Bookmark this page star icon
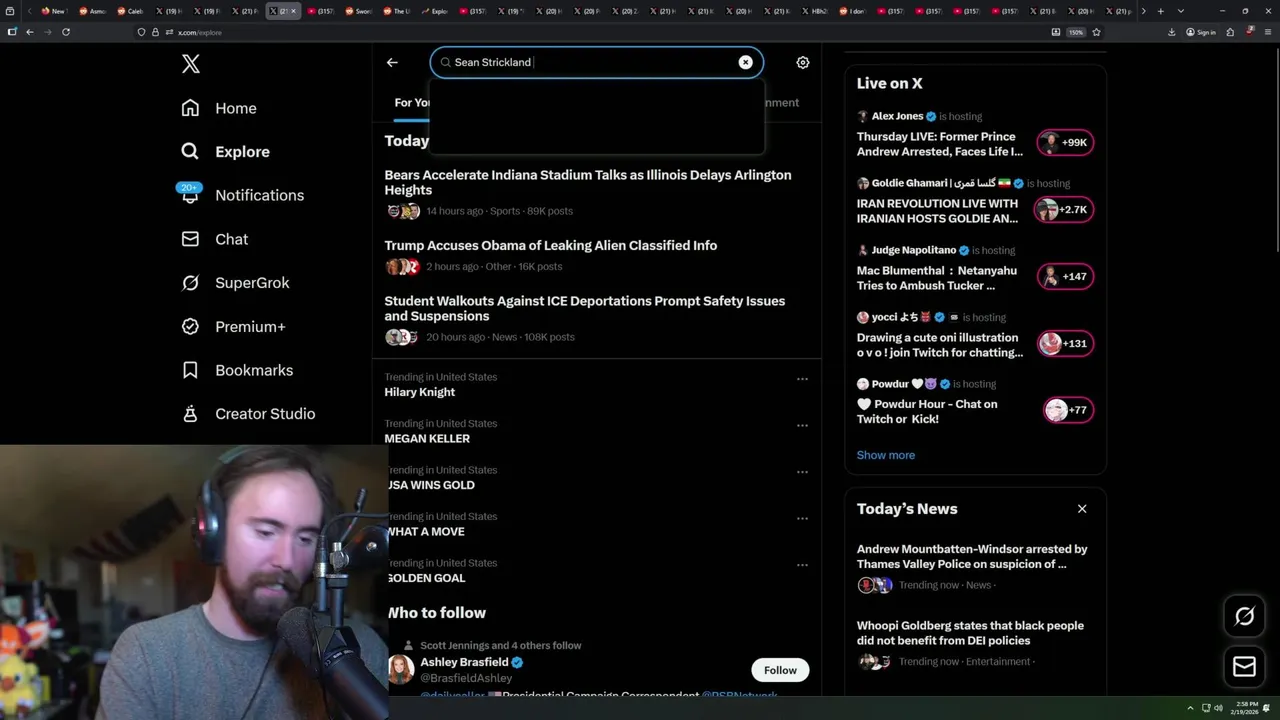 pyautogui.click(x=1096, y=32)
